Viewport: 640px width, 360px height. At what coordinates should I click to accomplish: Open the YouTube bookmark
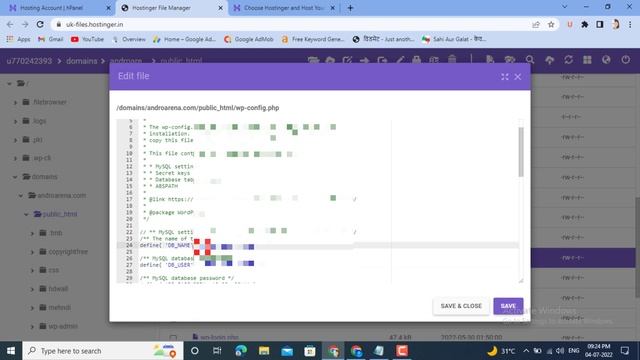pos(87,39)
